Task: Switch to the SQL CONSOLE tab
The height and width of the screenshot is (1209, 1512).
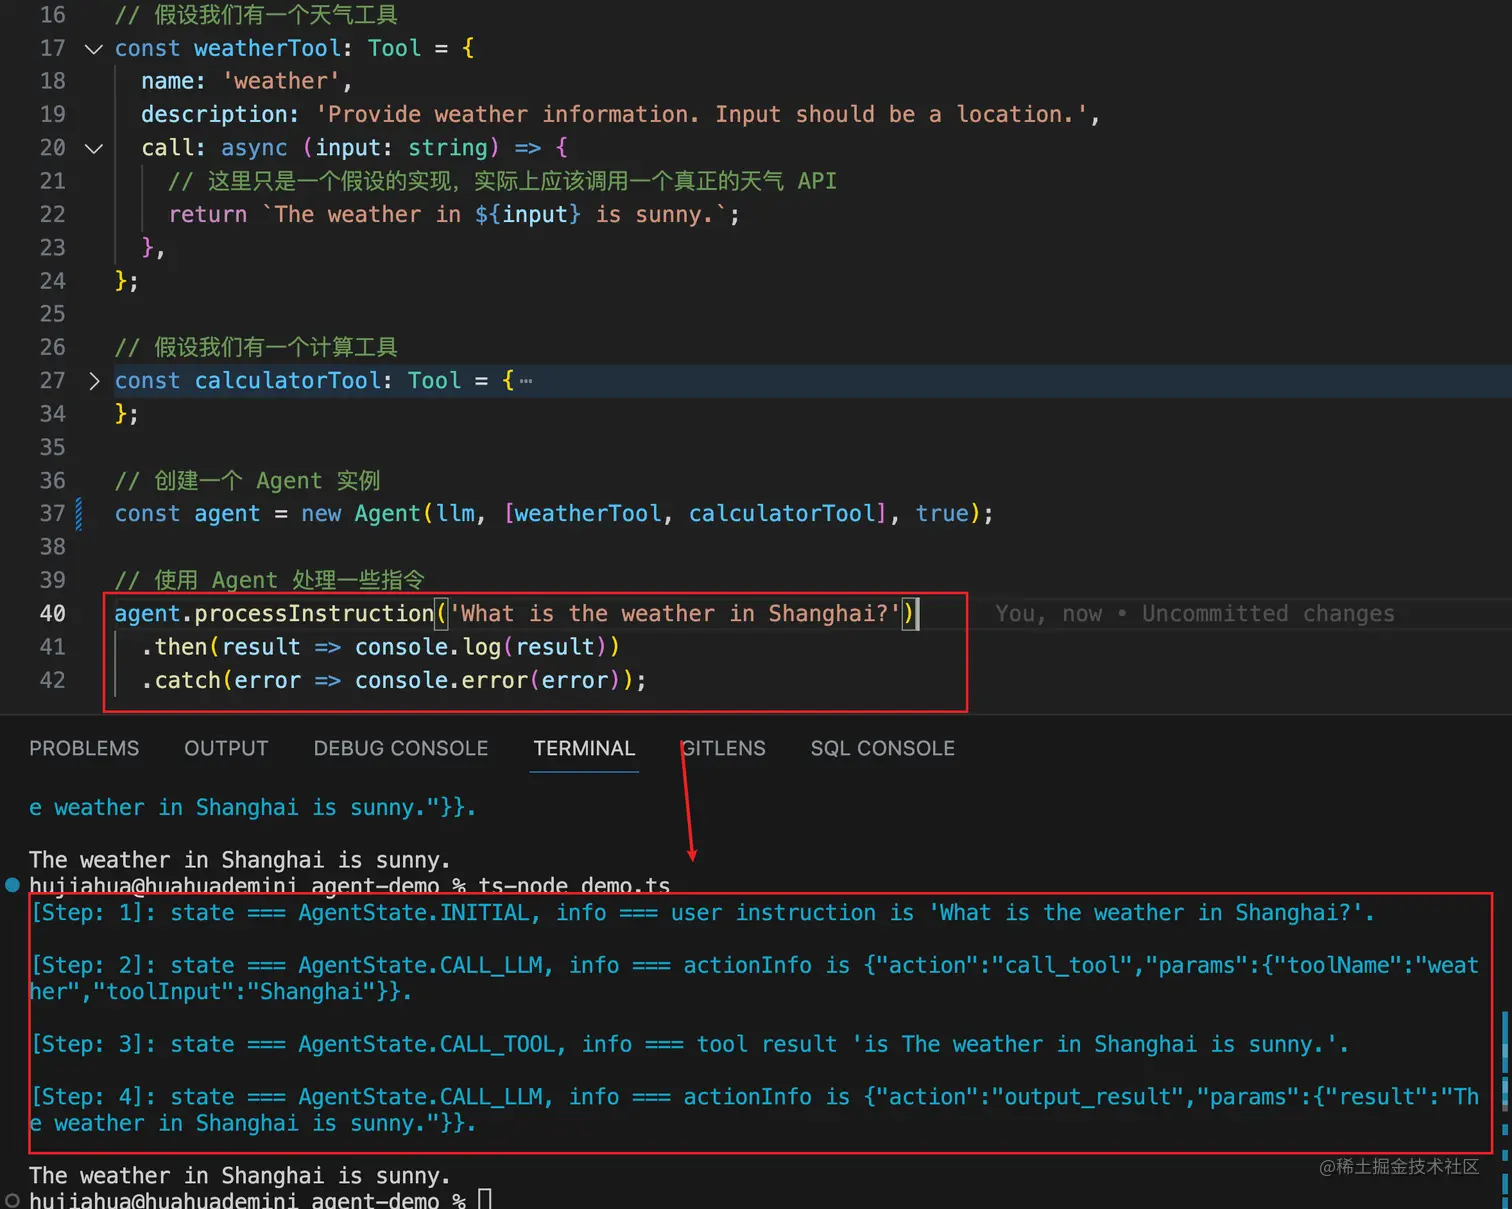Action: 883,748
